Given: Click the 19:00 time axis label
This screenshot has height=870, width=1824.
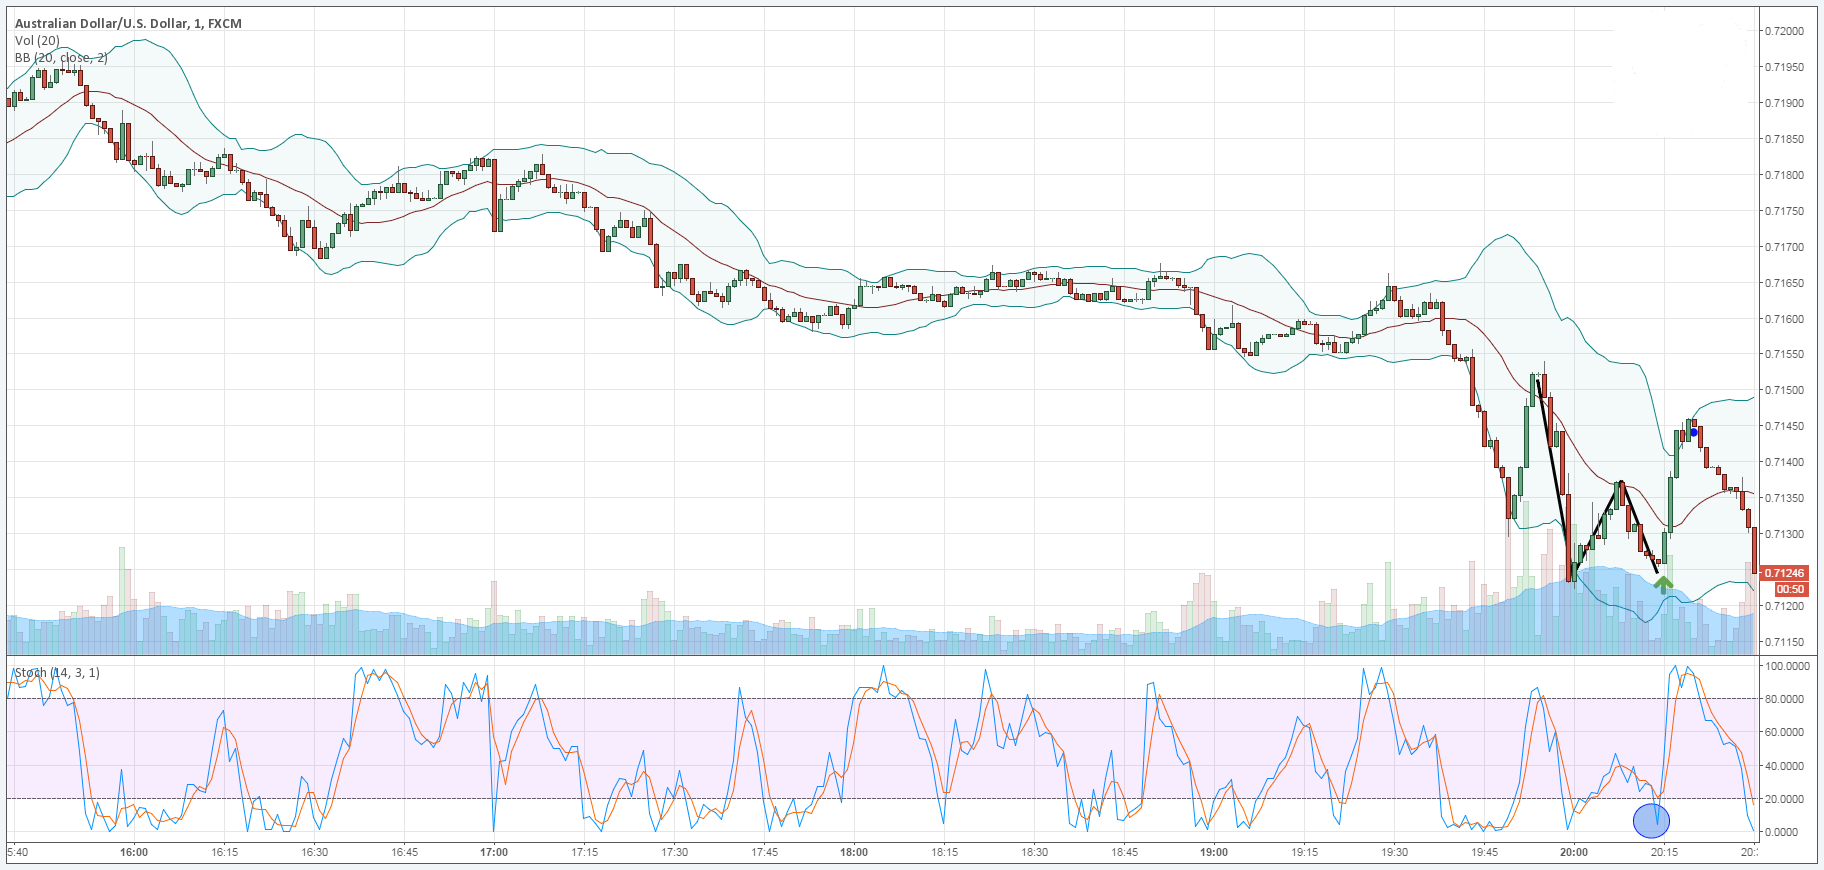Looking at the screenshot, I should pos(1214,852).
